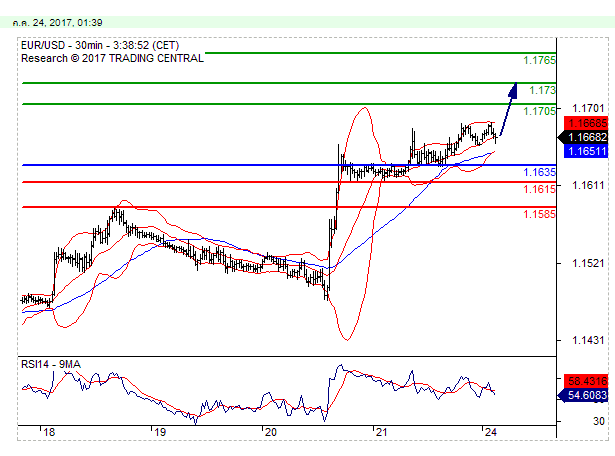
Task: Click the date axis label 18
Action: click(49, 432)
